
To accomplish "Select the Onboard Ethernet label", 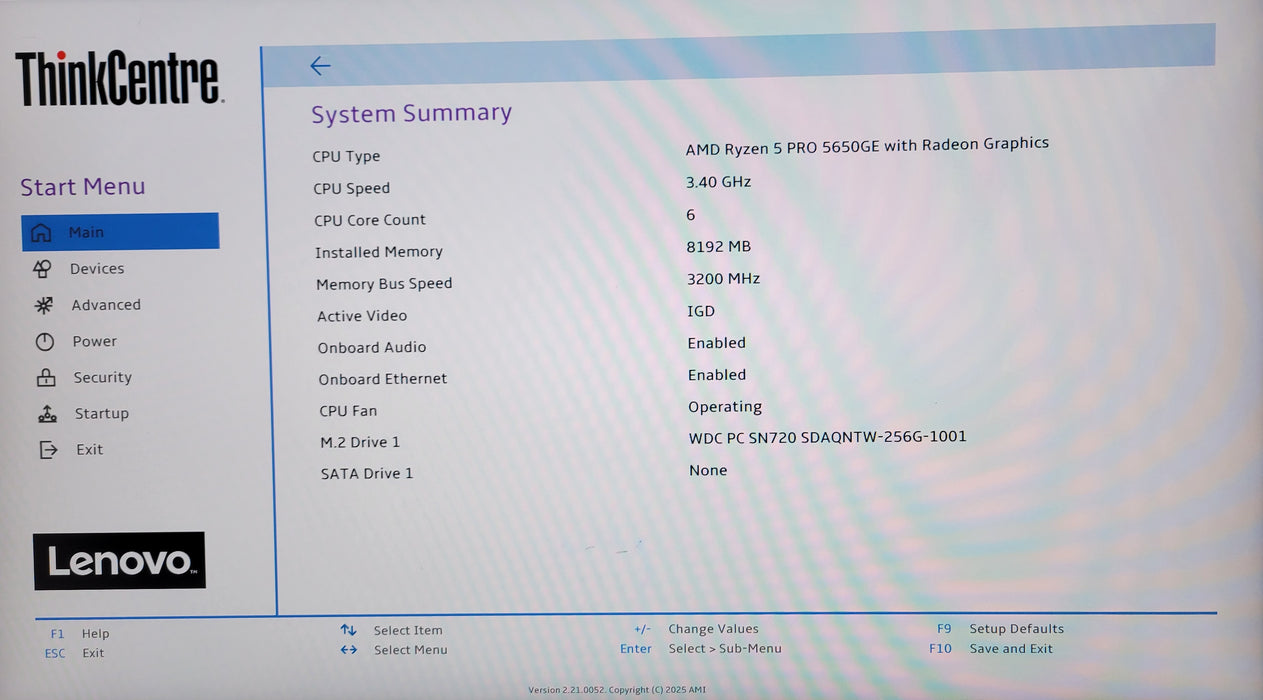I will pos(383,379).
